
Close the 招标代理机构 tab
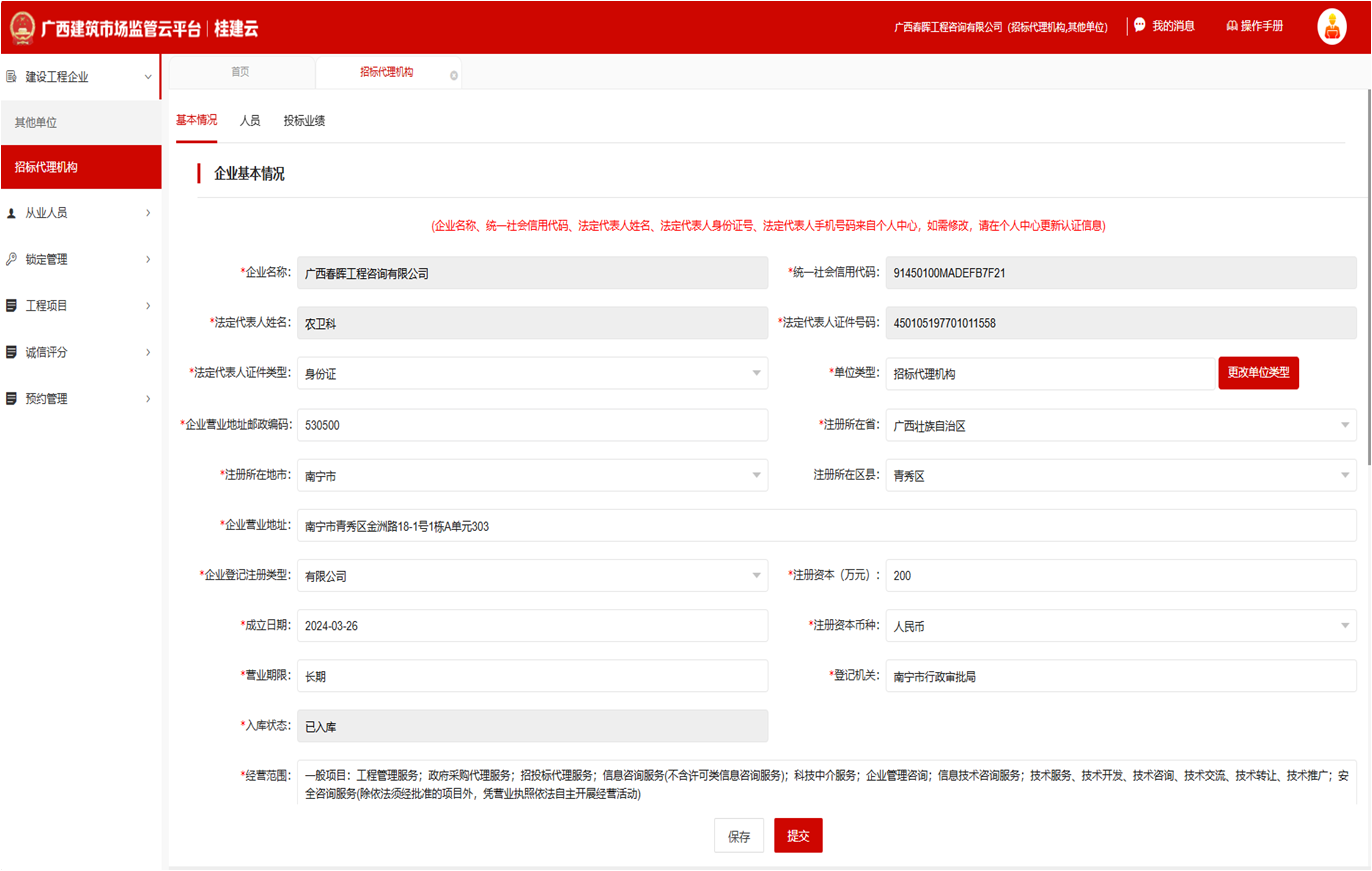[454, 75]
